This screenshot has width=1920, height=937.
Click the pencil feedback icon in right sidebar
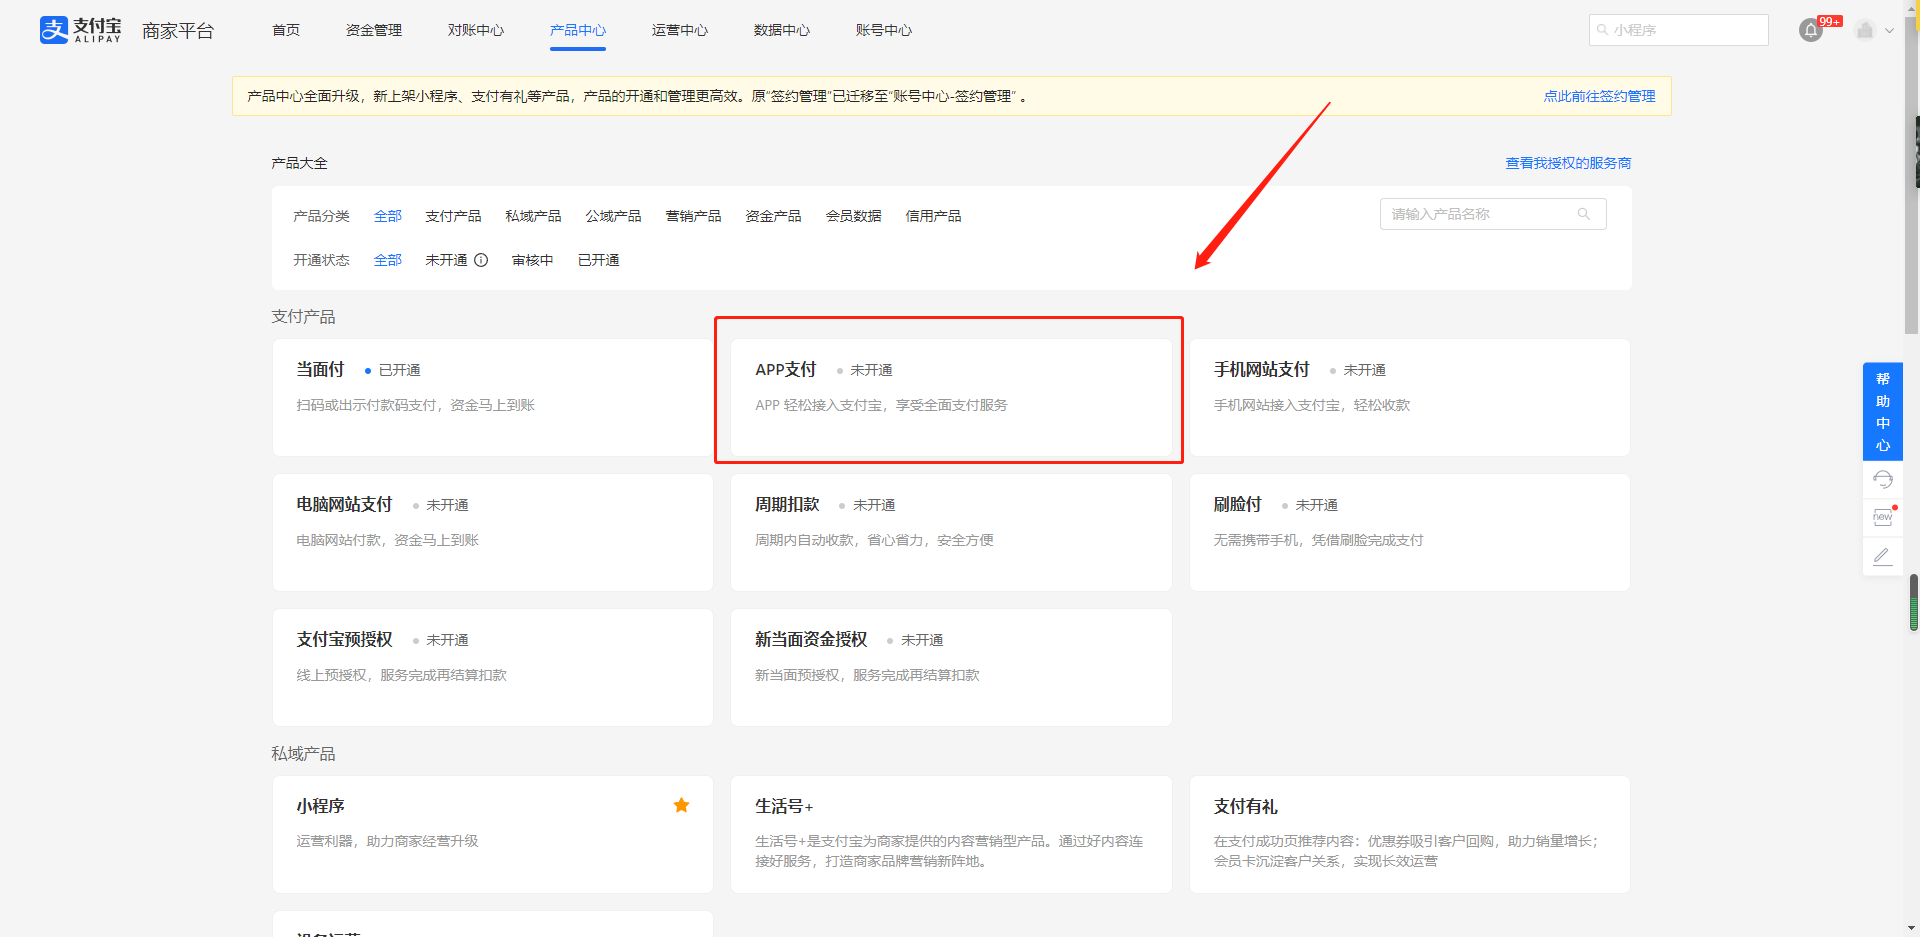(1882, 556)
